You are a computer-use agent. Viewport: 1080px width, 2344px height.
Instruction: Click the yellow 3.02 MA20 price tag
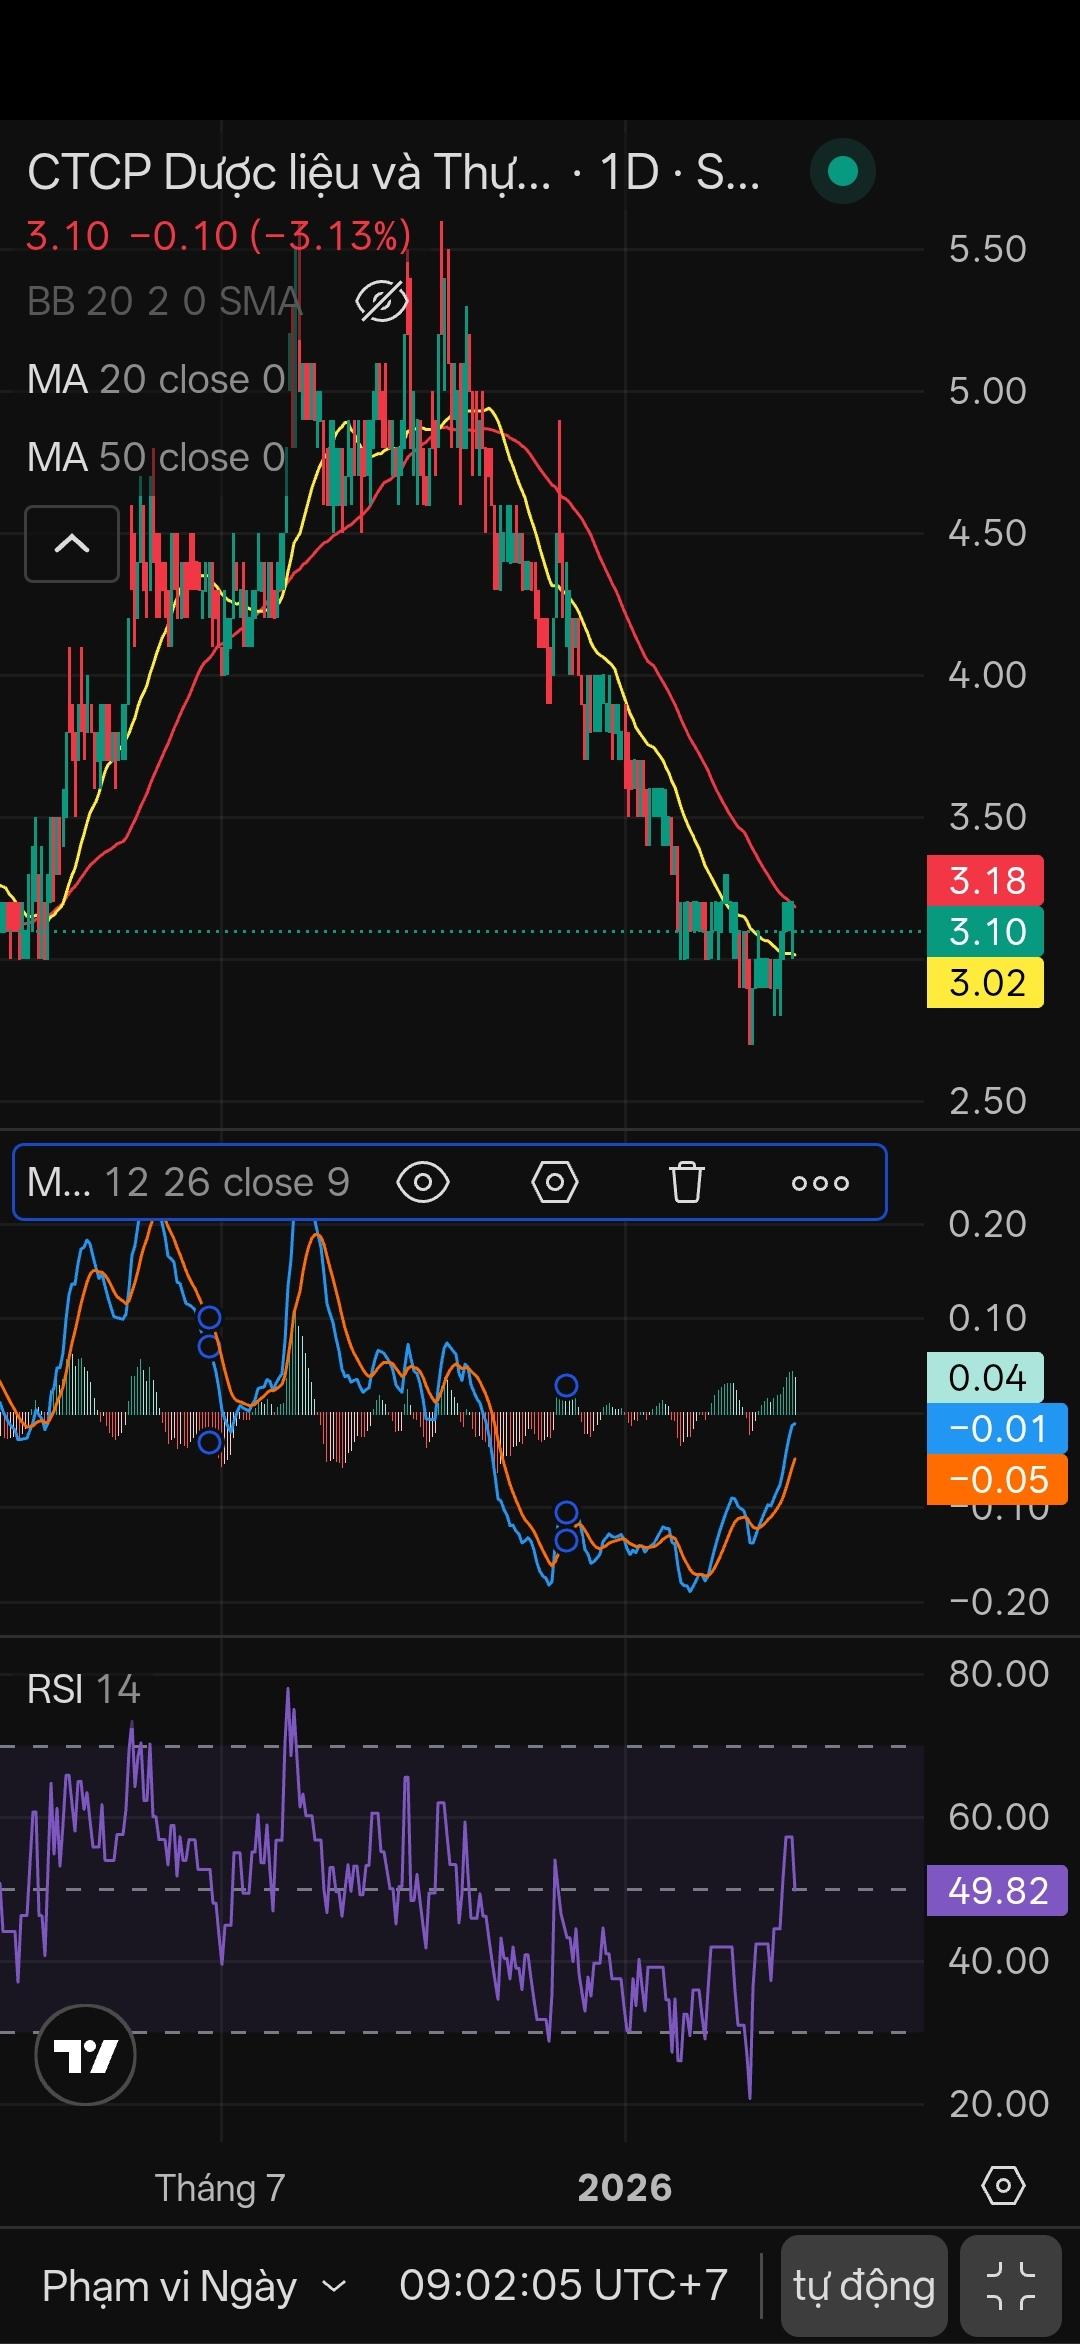985,982
